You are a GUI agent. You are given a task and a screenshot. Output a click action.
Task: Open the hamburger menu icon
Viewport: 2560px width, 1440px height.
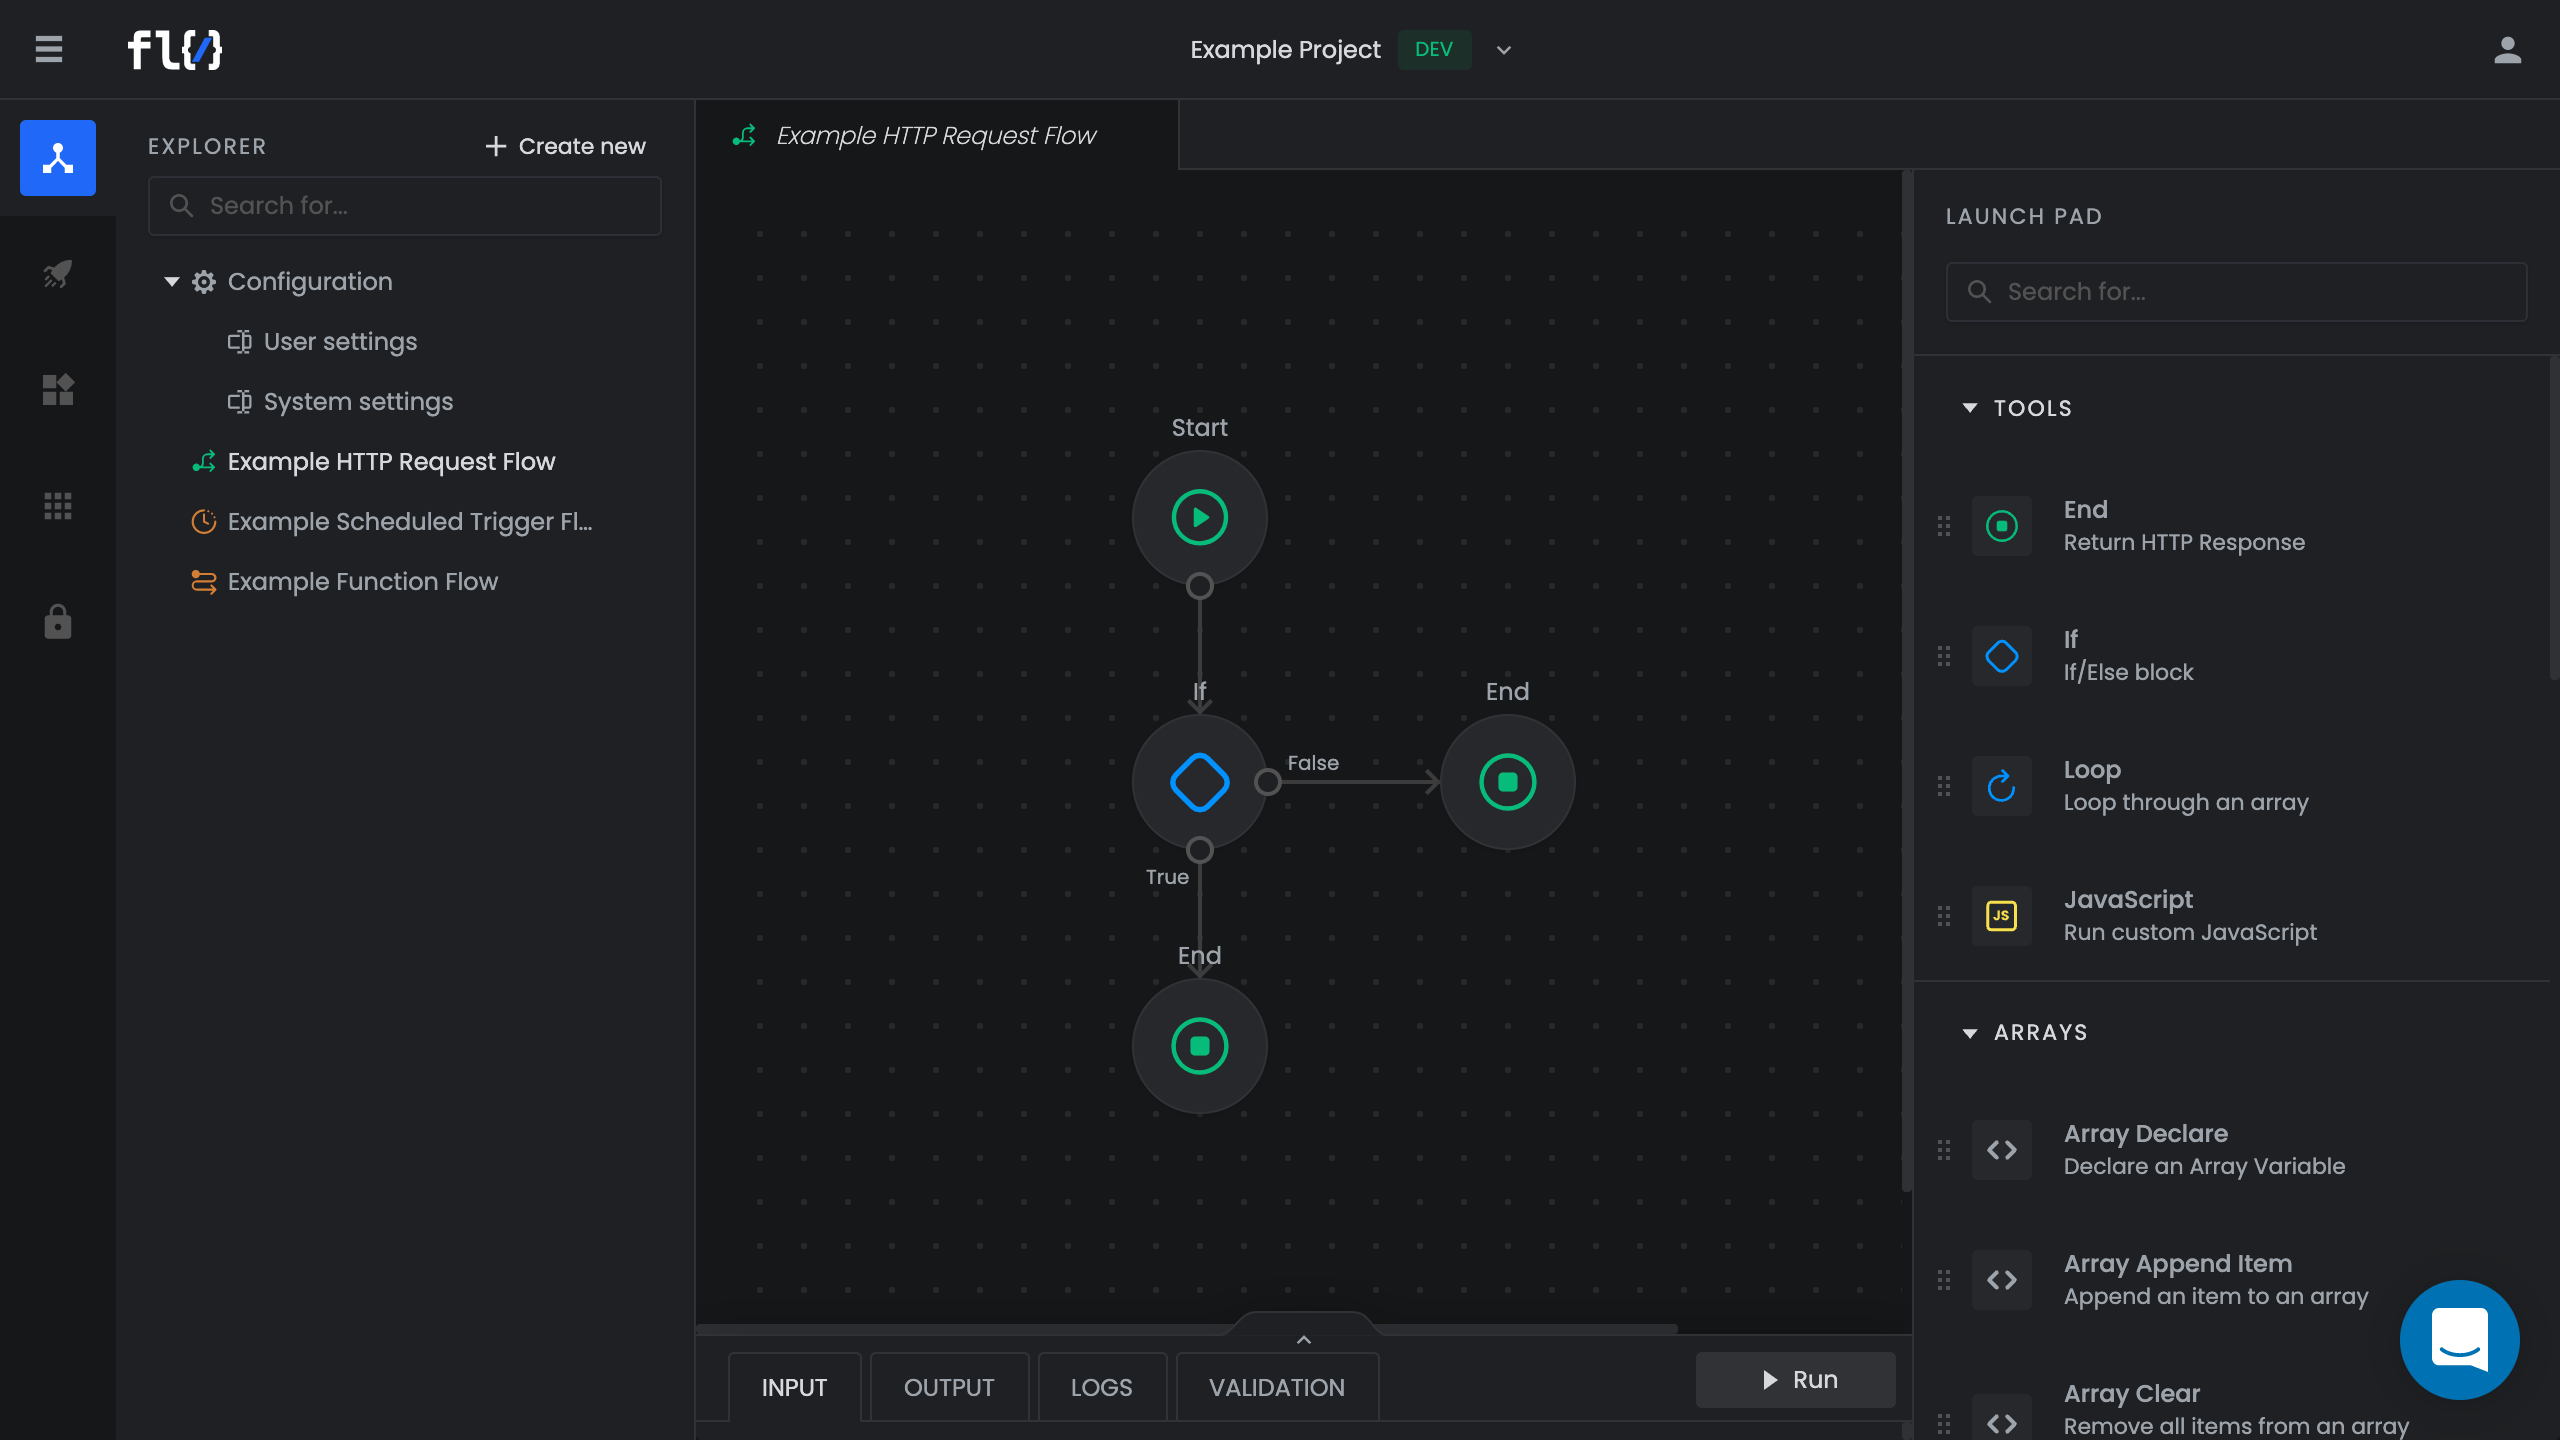click(49, 49)
